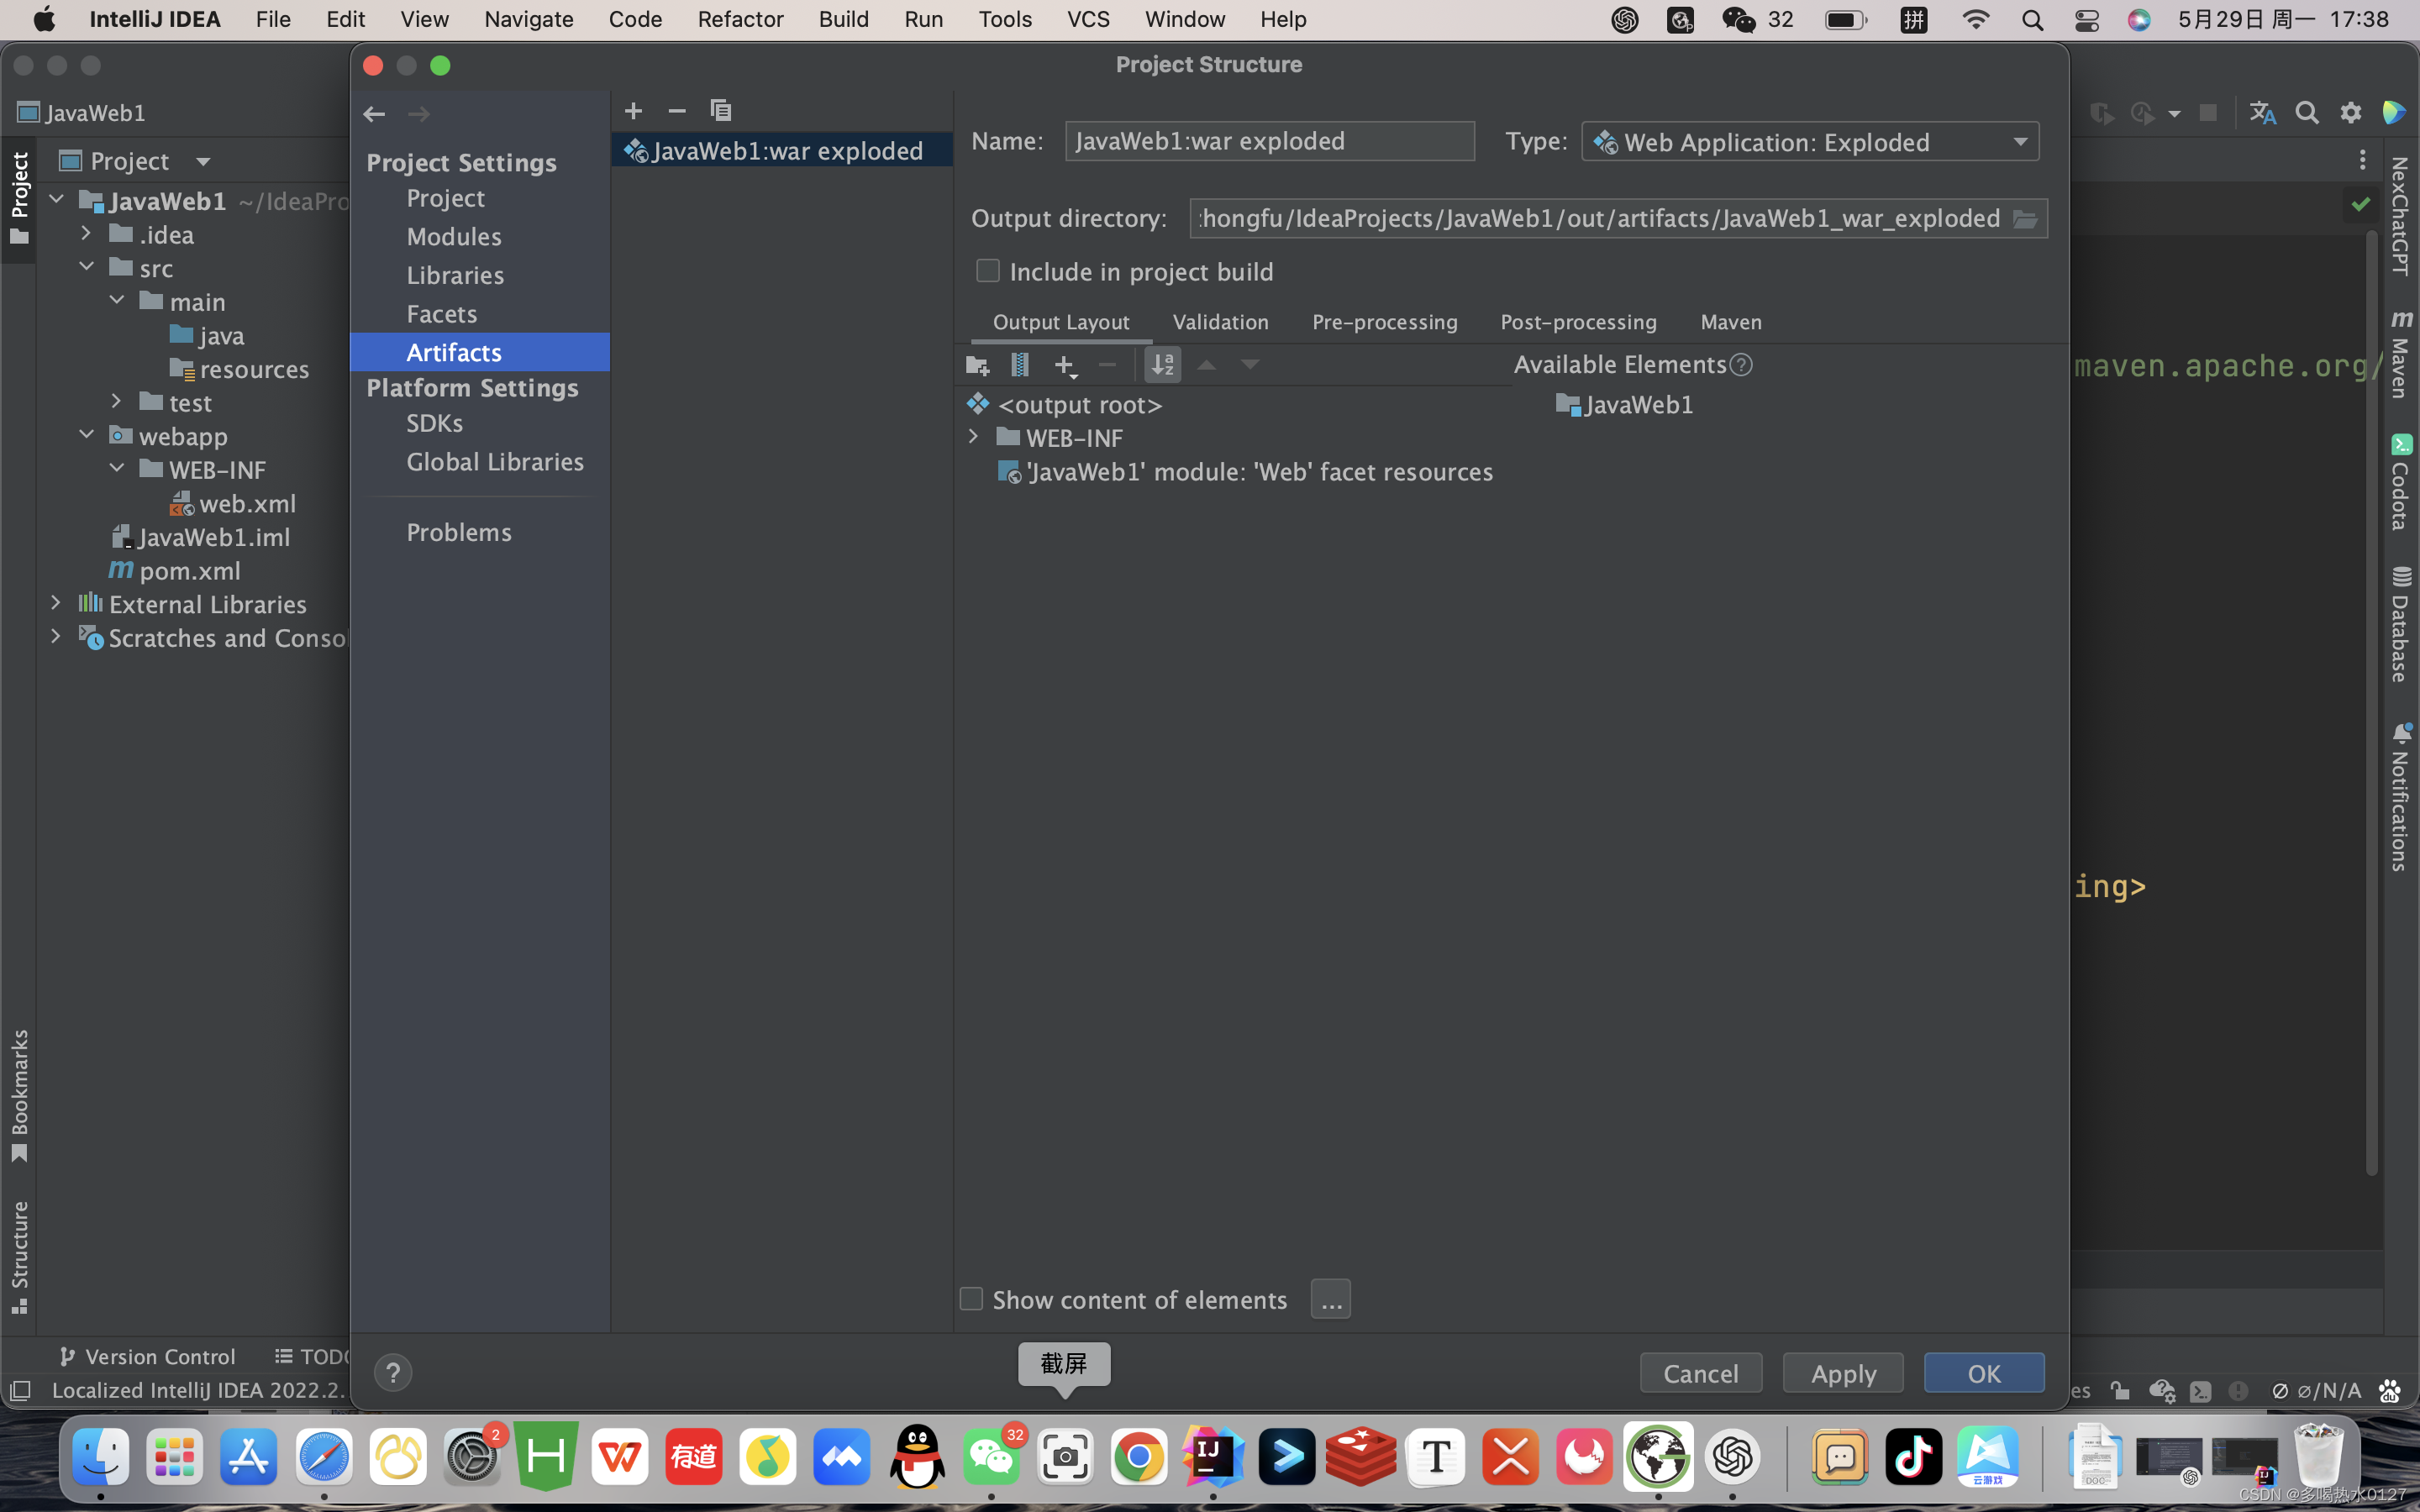Check the Show content of elements checkbox
The width and height of the screenshot is (2420, 1512).
971,1299
